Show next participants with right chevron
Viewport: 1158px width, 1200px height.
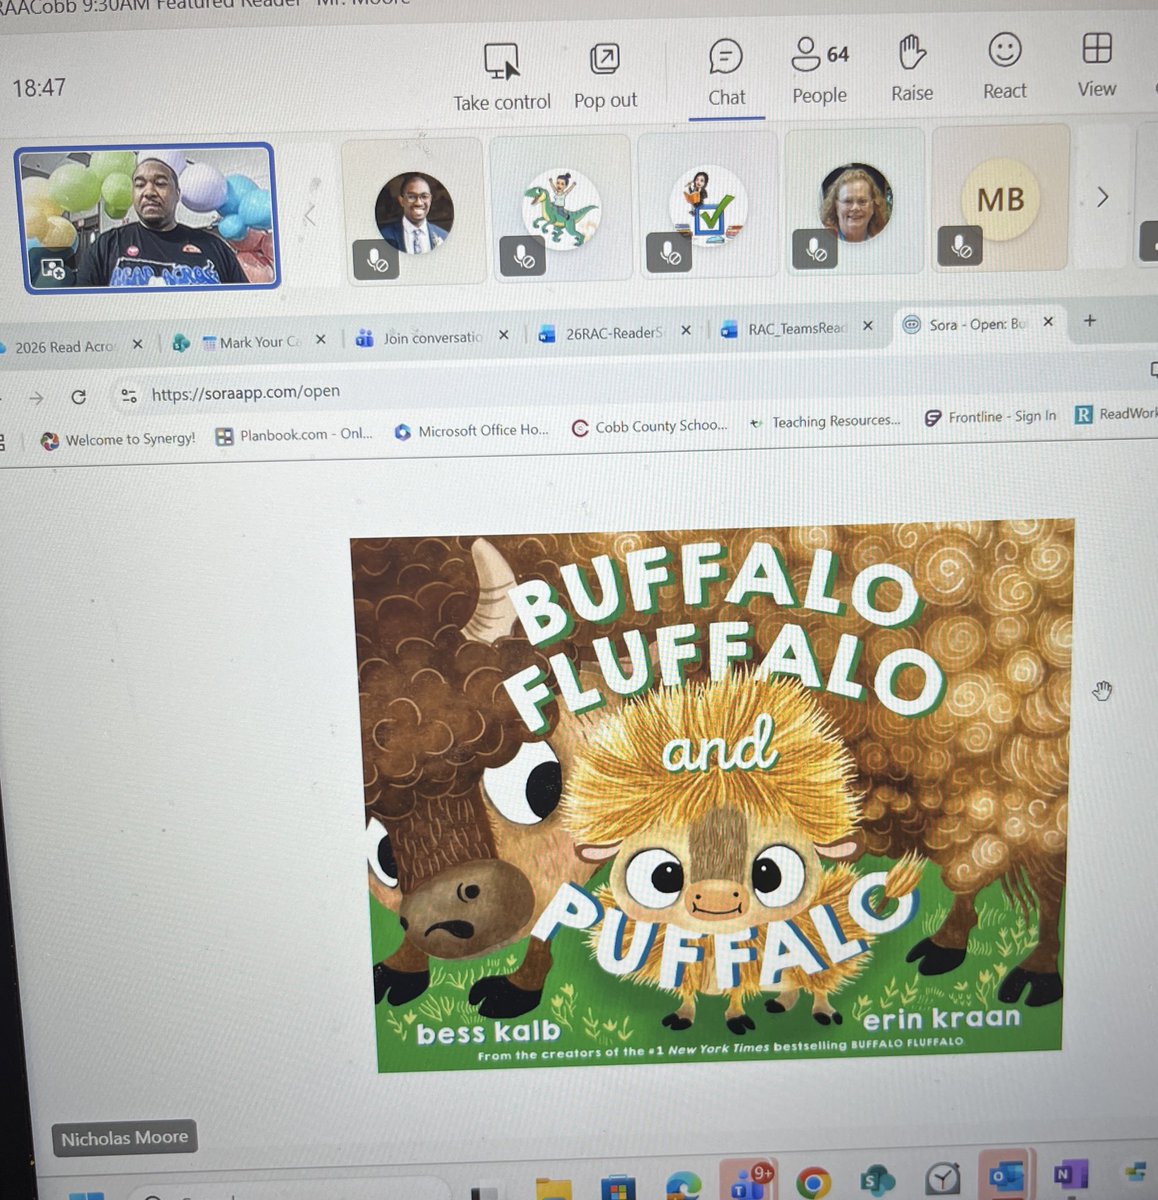[1102, 197]
